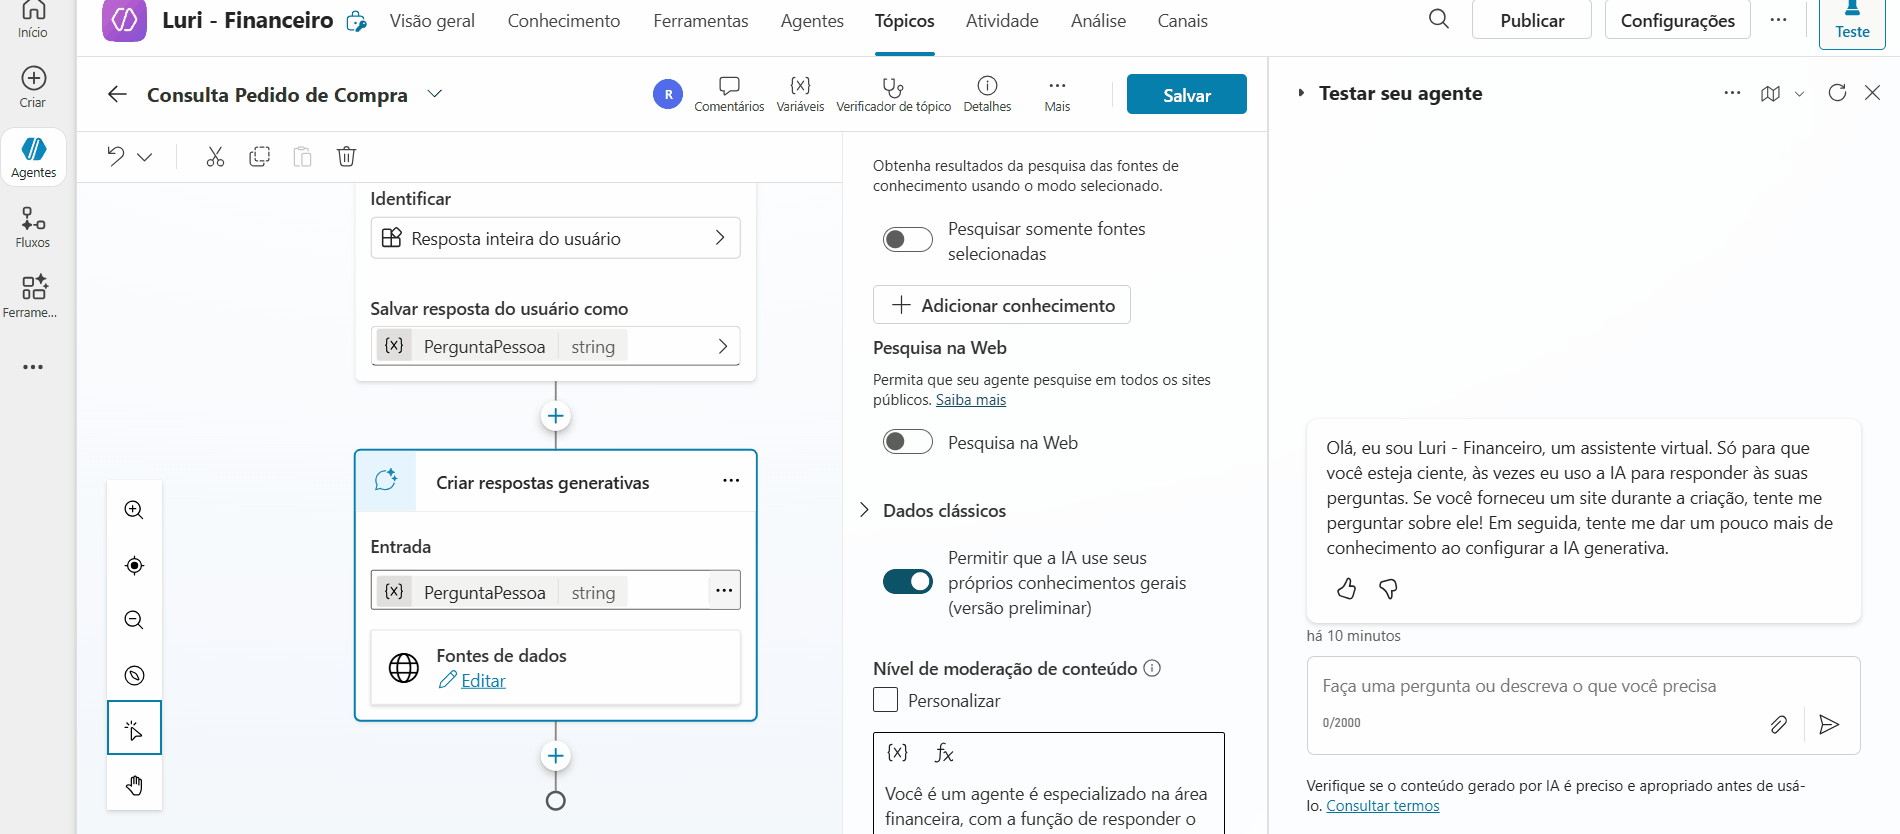Open the test pane map icon
This screenshot has width=1900, height=834.
1770,93
